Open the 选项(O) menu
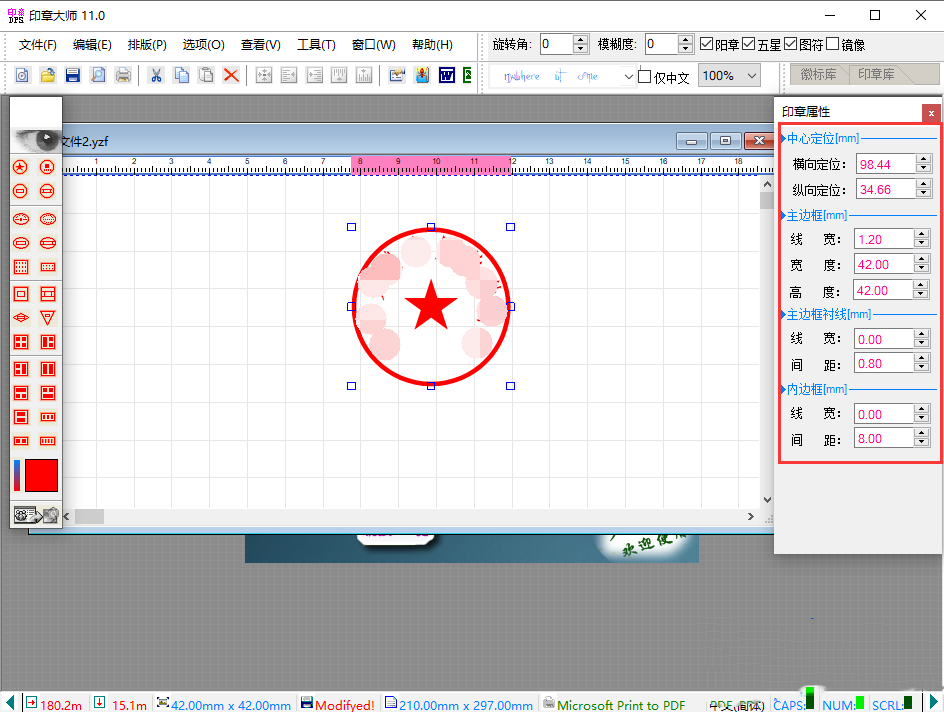 [203, 45]
